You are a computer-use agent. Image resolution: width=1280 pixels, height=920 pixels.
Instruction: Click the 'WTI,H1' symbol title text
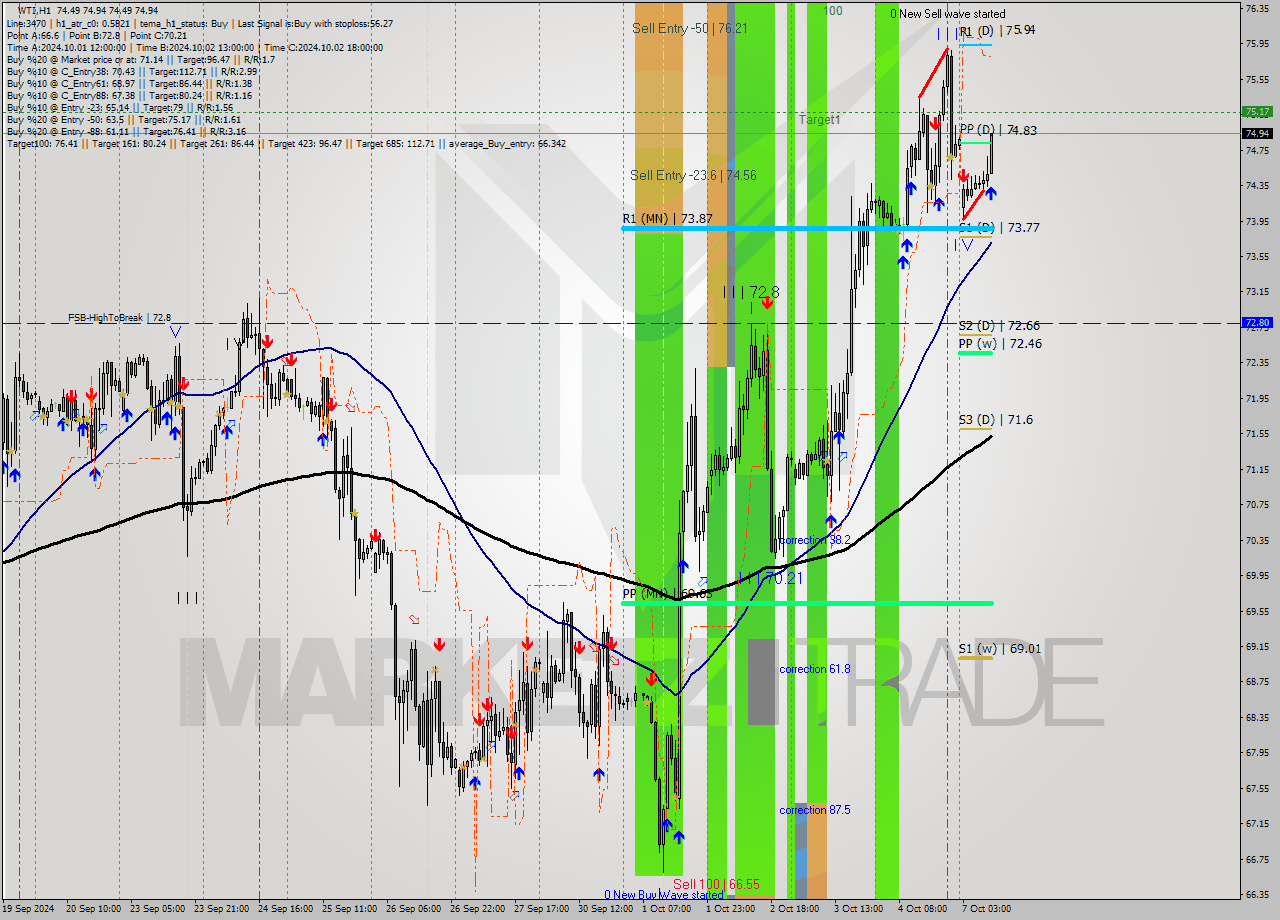click(x=34, y=10)
